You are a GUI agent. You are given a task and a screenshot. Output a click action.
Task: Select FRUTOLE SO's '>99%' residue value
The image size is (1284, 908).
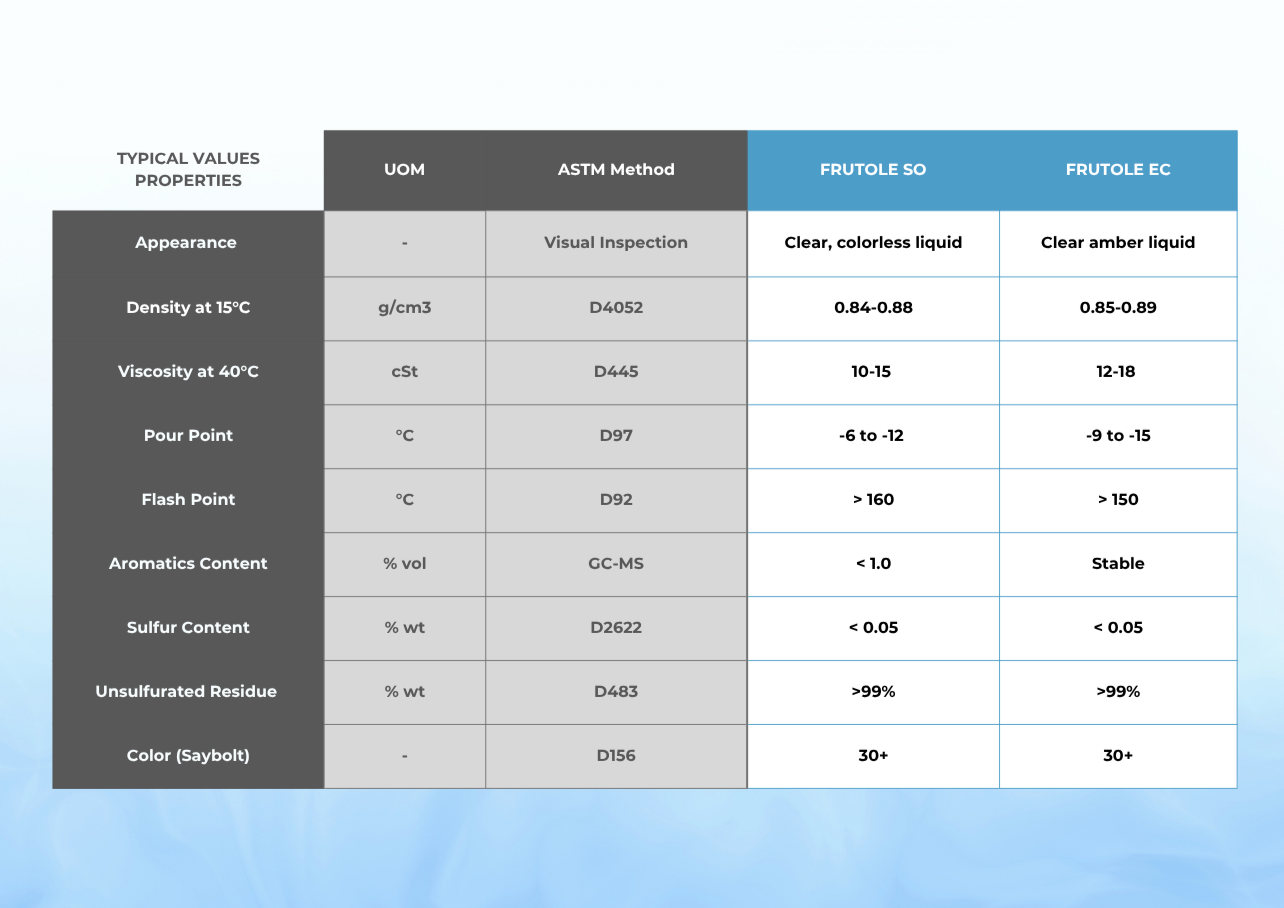tap(873, 692)
